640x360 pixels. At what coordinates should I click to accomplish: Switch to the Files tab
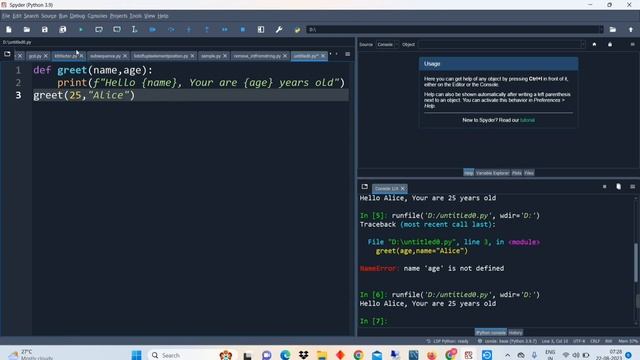coord(529,173)
